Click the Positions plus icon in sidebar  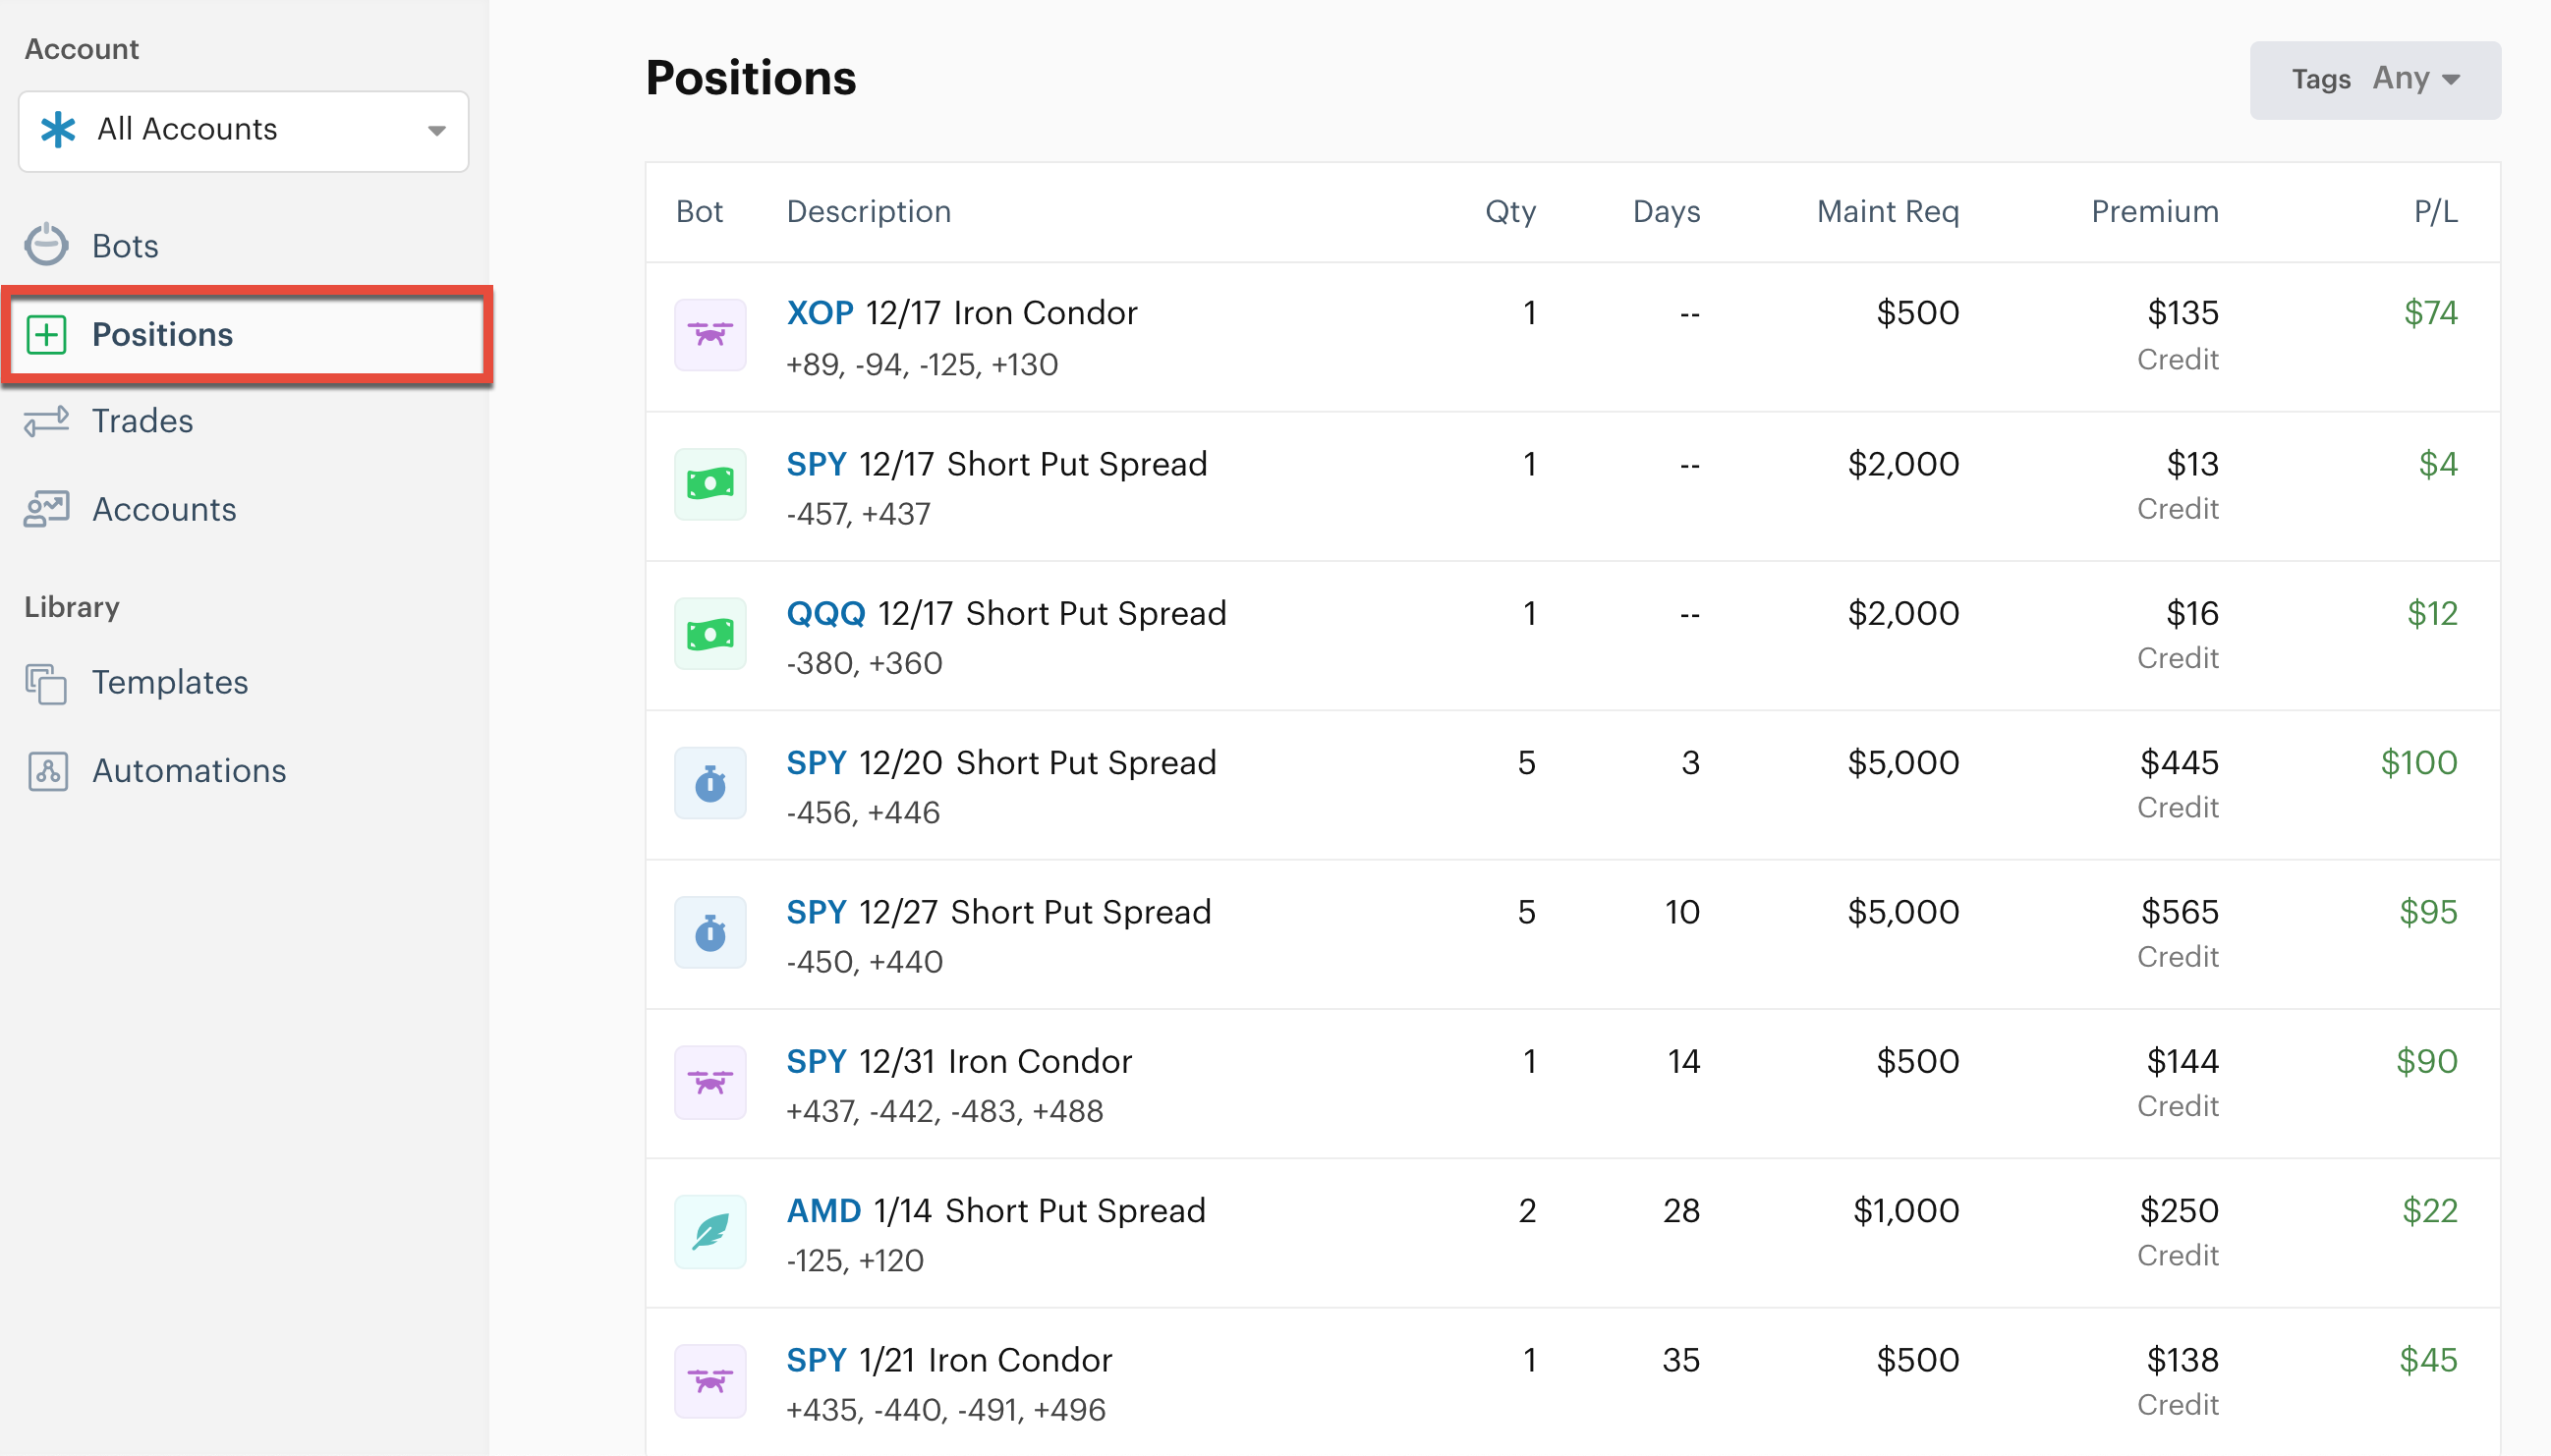[46, 334]
